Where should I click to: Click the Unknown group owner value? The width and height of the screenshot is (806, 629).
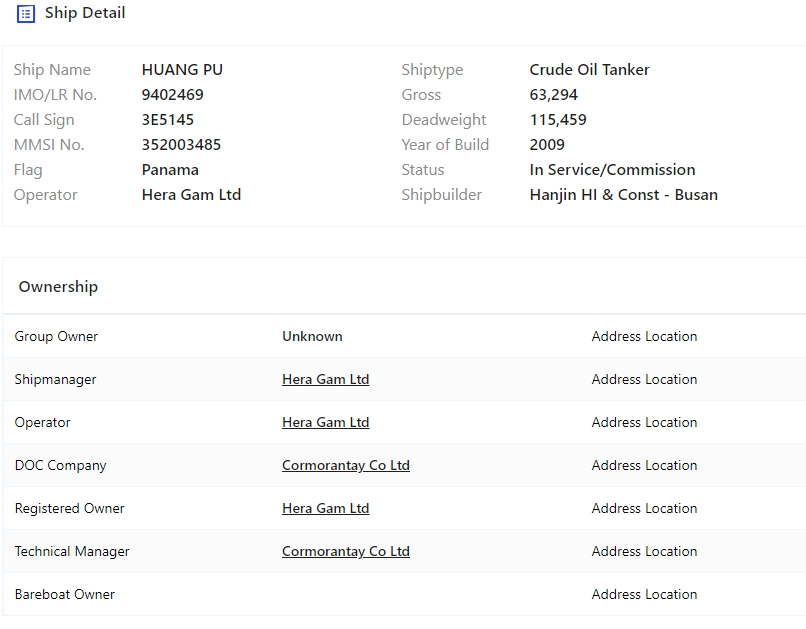pos(312,337)
